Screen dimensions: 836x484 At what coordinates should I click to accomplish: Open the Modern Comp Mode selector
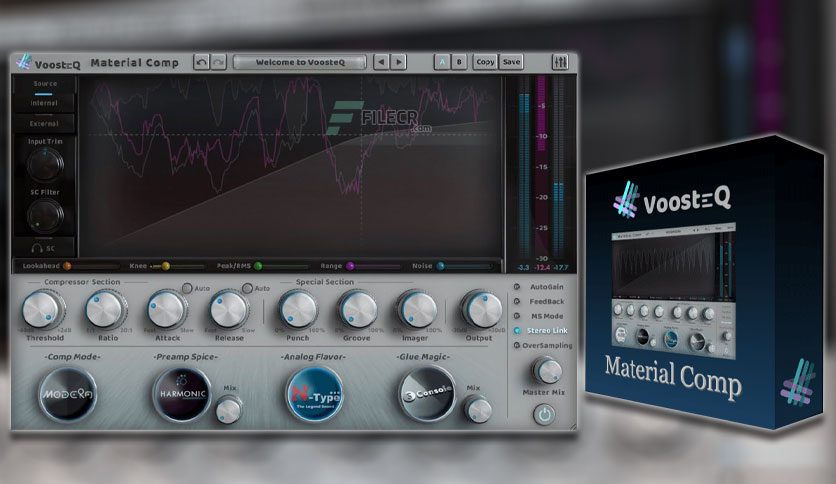tap(68, 394)
